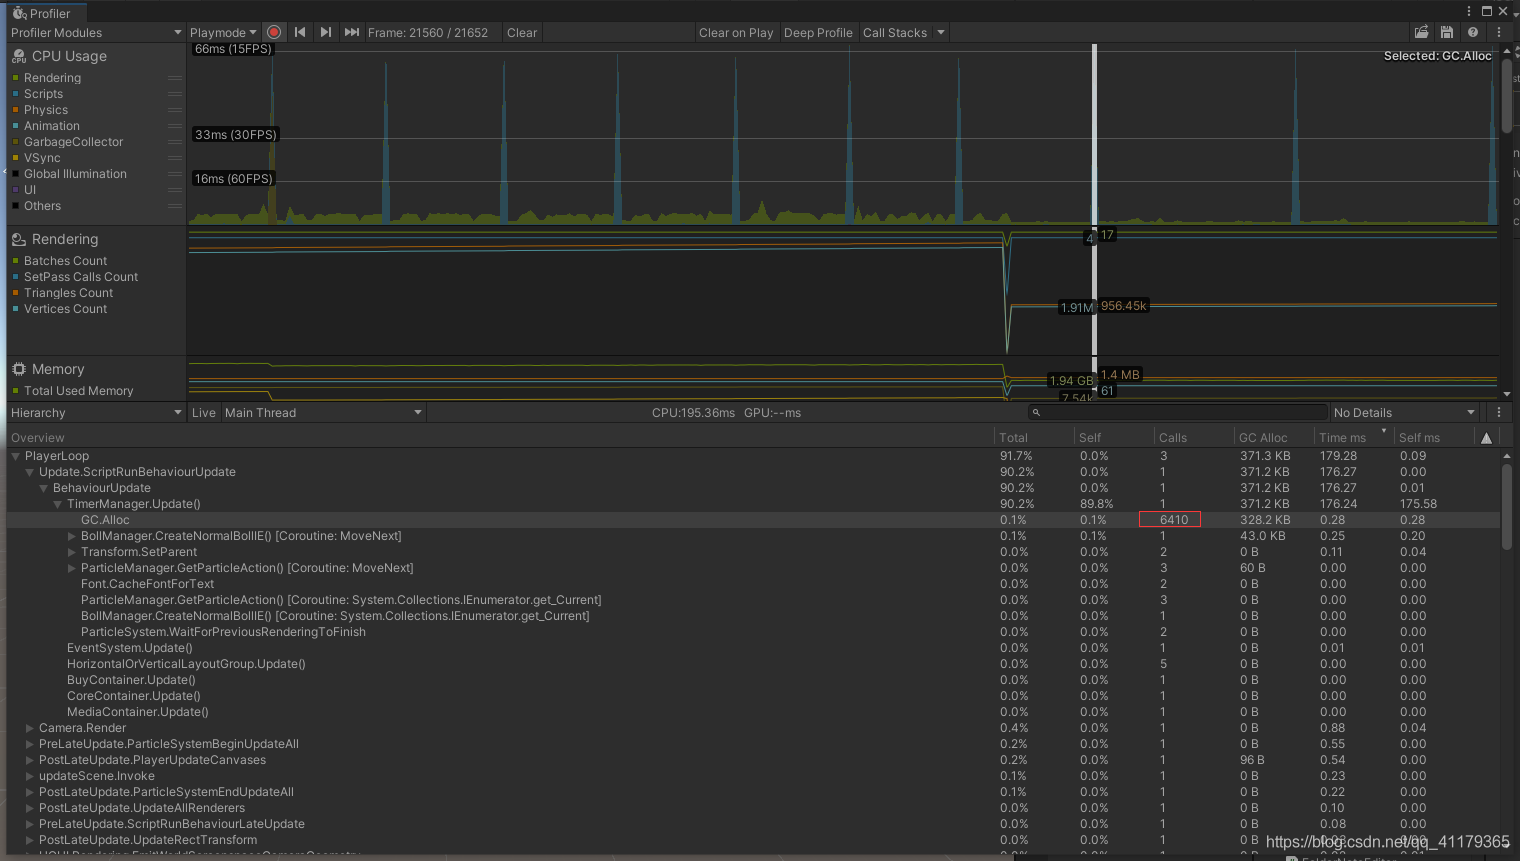Collapse the PlayerLoop tree row
Screen dimensions: 1520x861
pyautogui.click(x=15, y=456)
